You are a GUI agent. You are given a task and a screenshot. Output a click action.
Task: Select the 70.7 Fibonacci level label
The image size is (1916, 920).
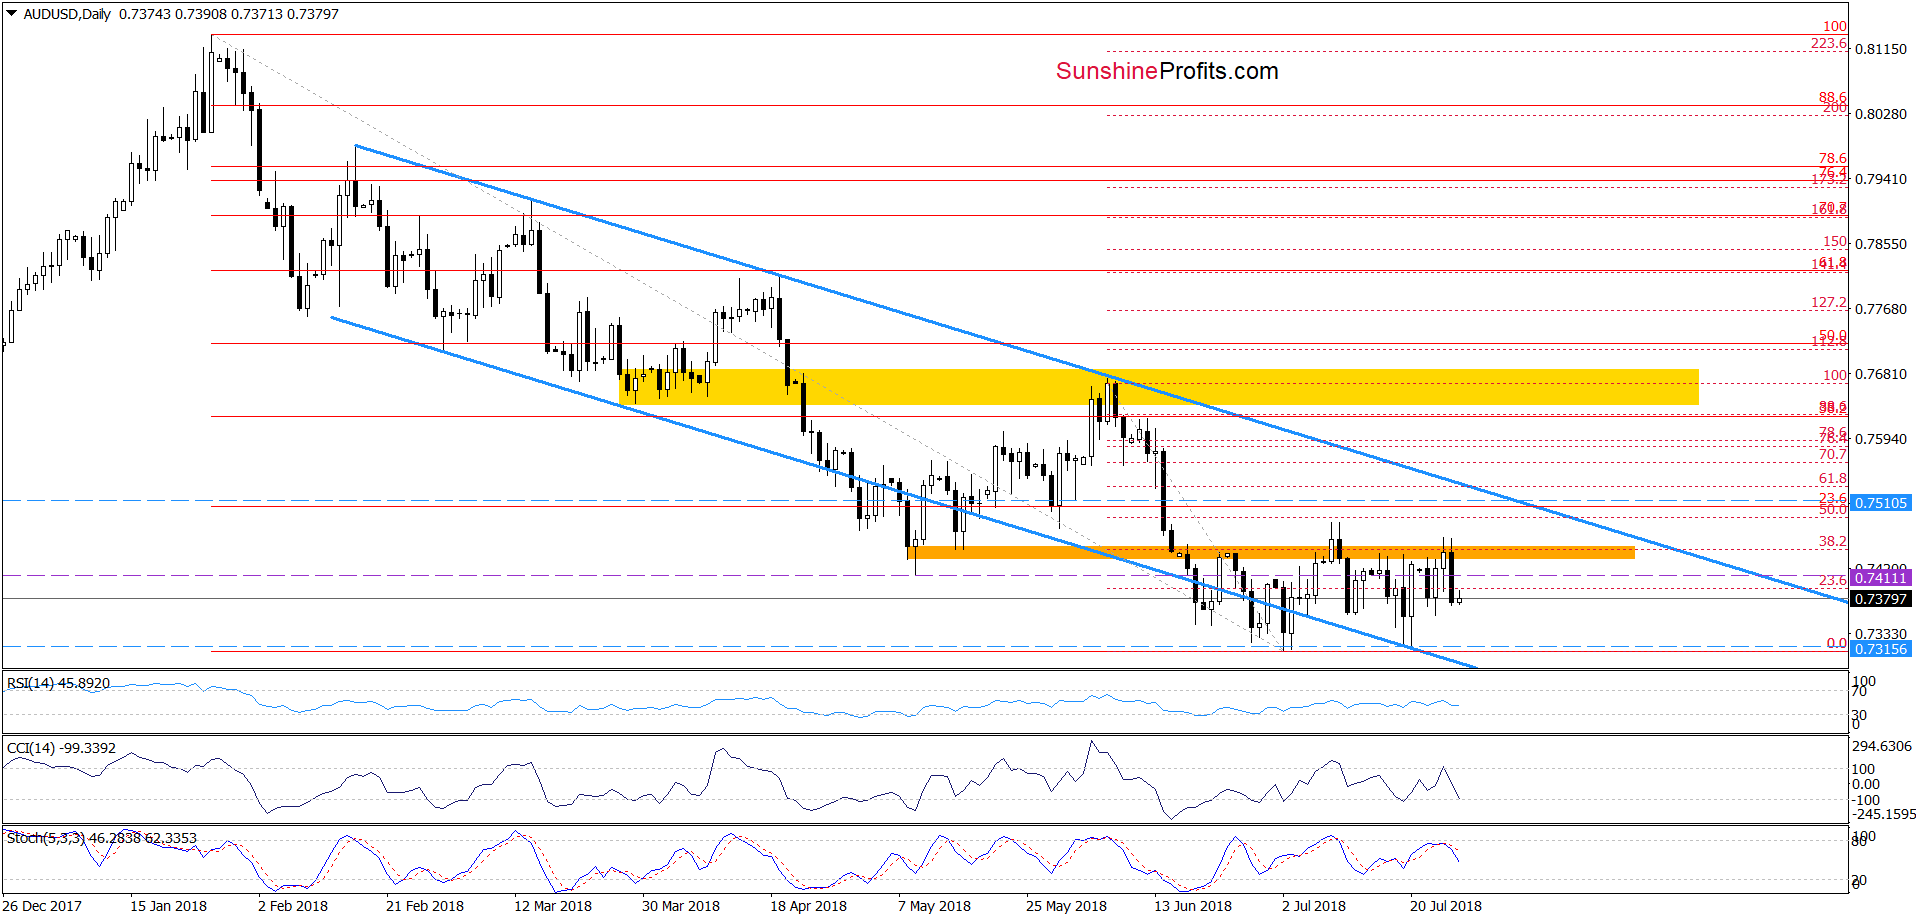pos(1833,454)
